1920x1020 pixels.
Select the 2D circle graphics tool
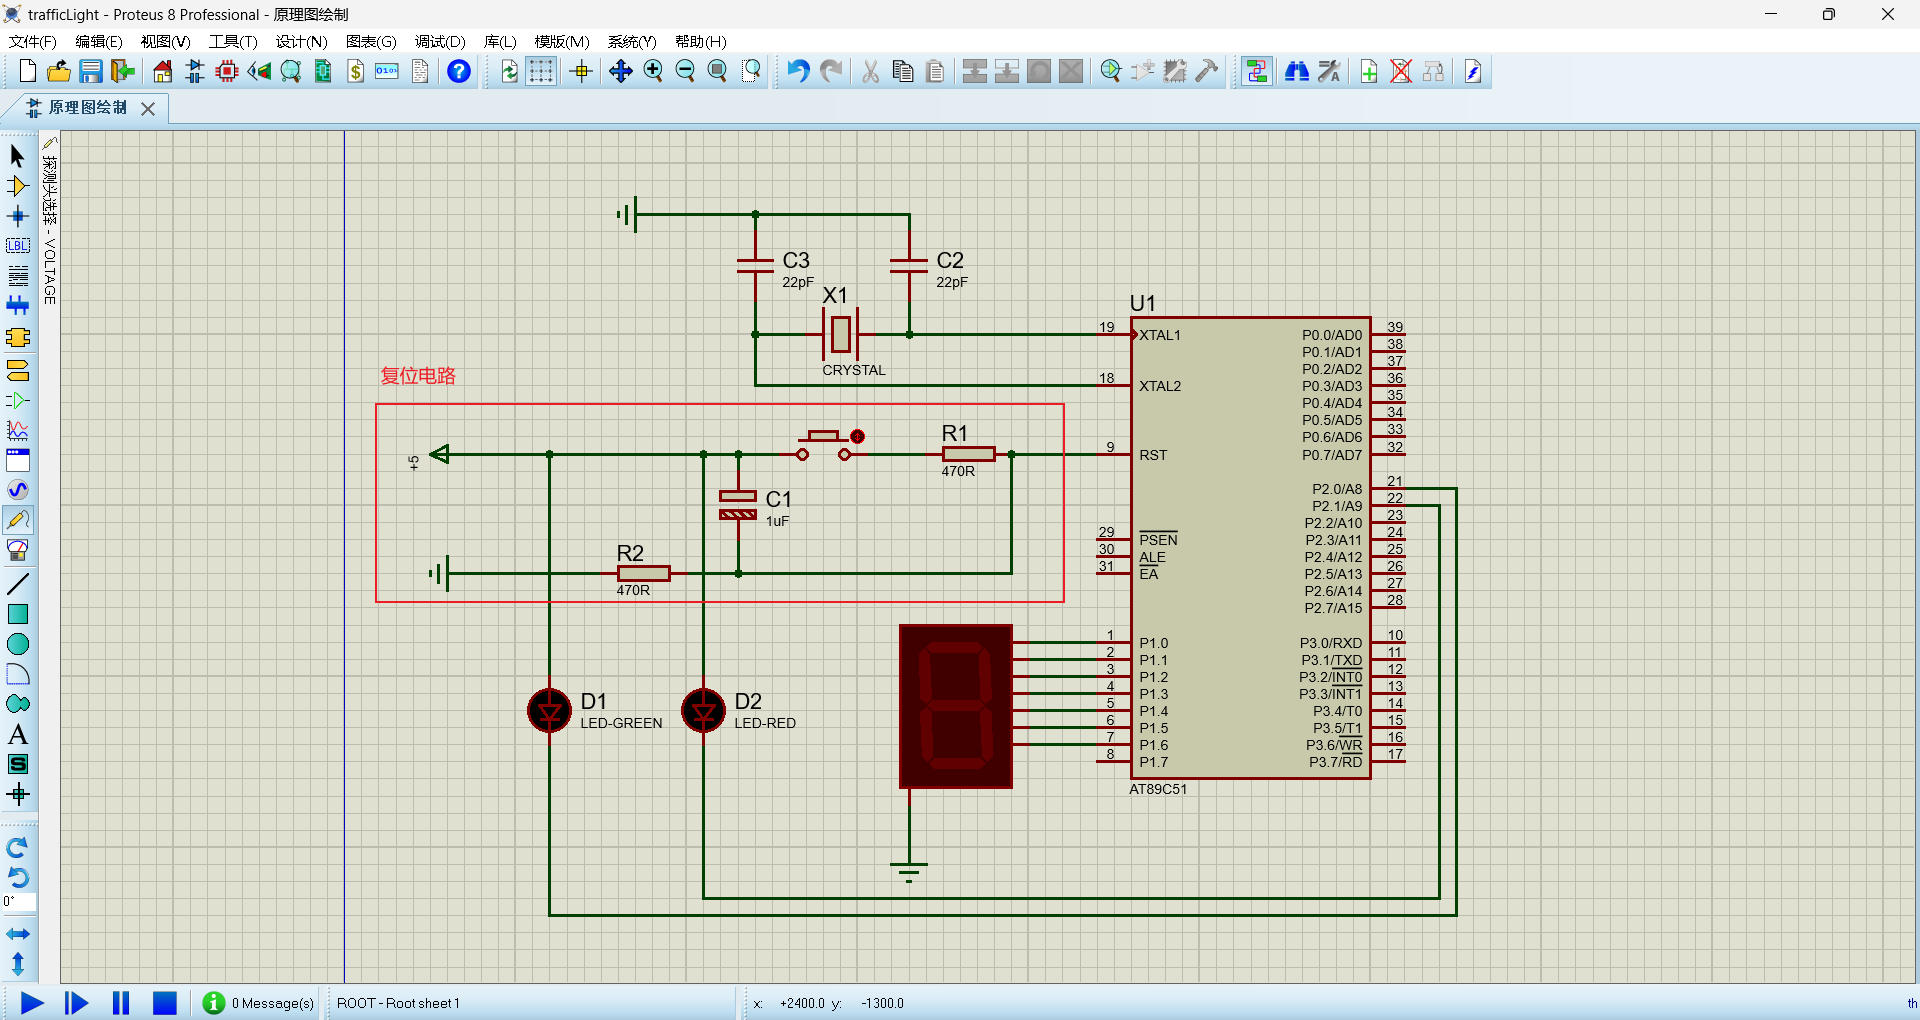[x=18, y=644]
